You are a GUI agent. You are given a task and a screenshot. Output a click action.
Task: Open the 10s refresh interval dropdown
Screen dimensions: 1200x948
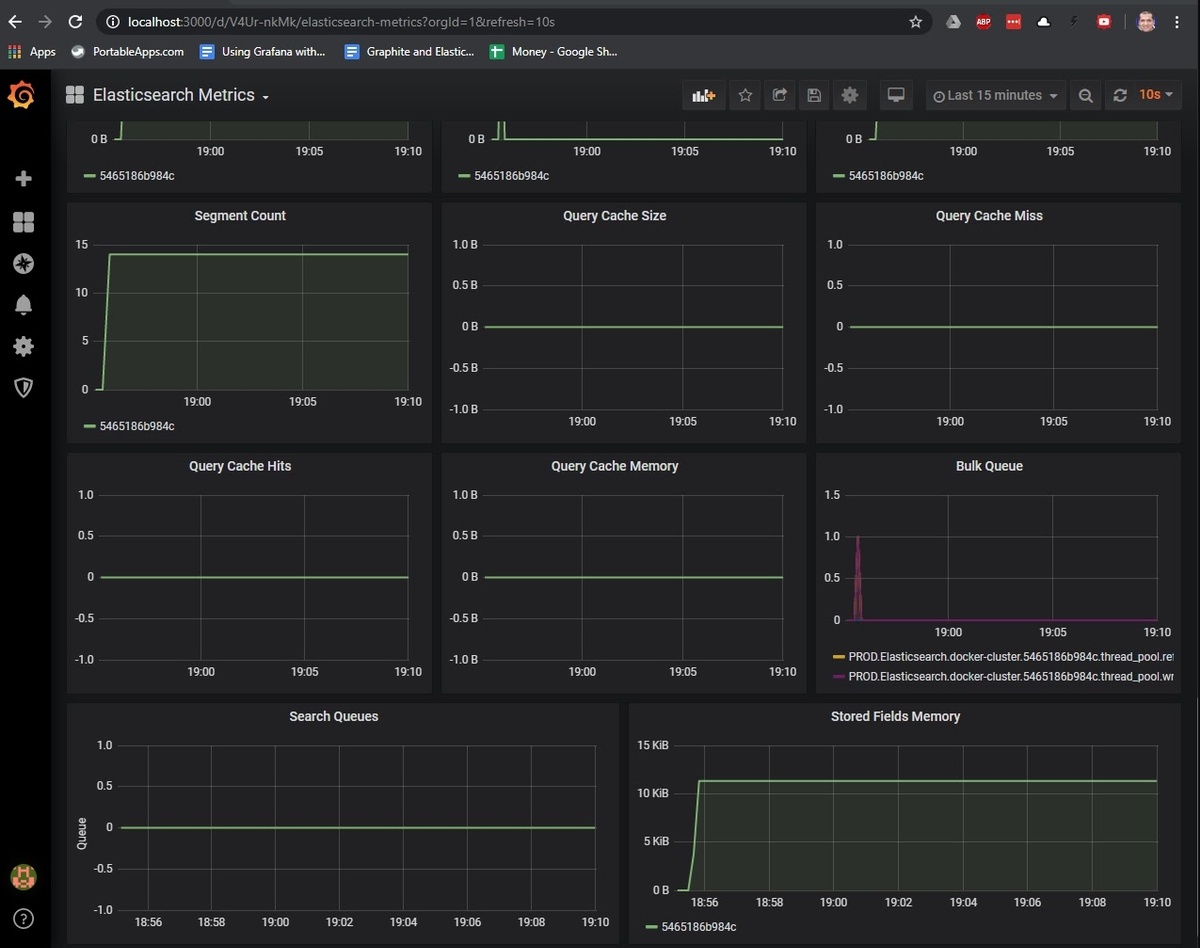click(x=1157, y=95)
